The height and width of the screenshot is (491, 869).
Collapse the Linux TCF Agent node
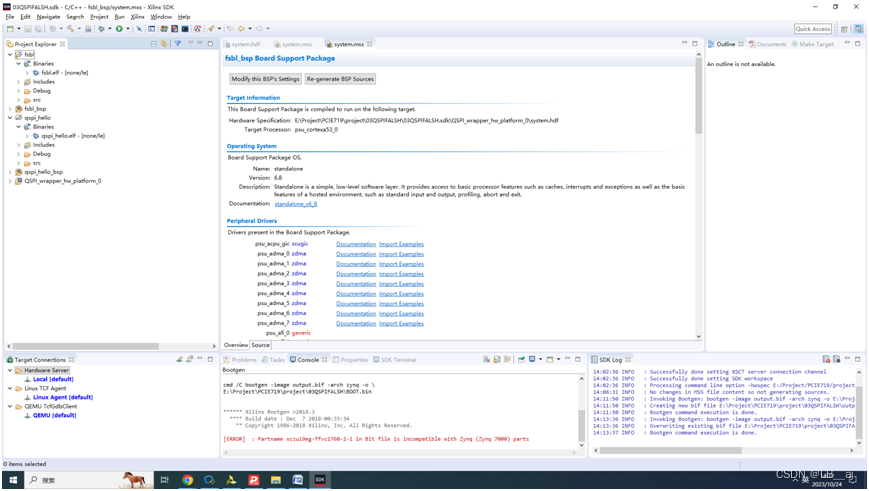[x=10, y=388]
